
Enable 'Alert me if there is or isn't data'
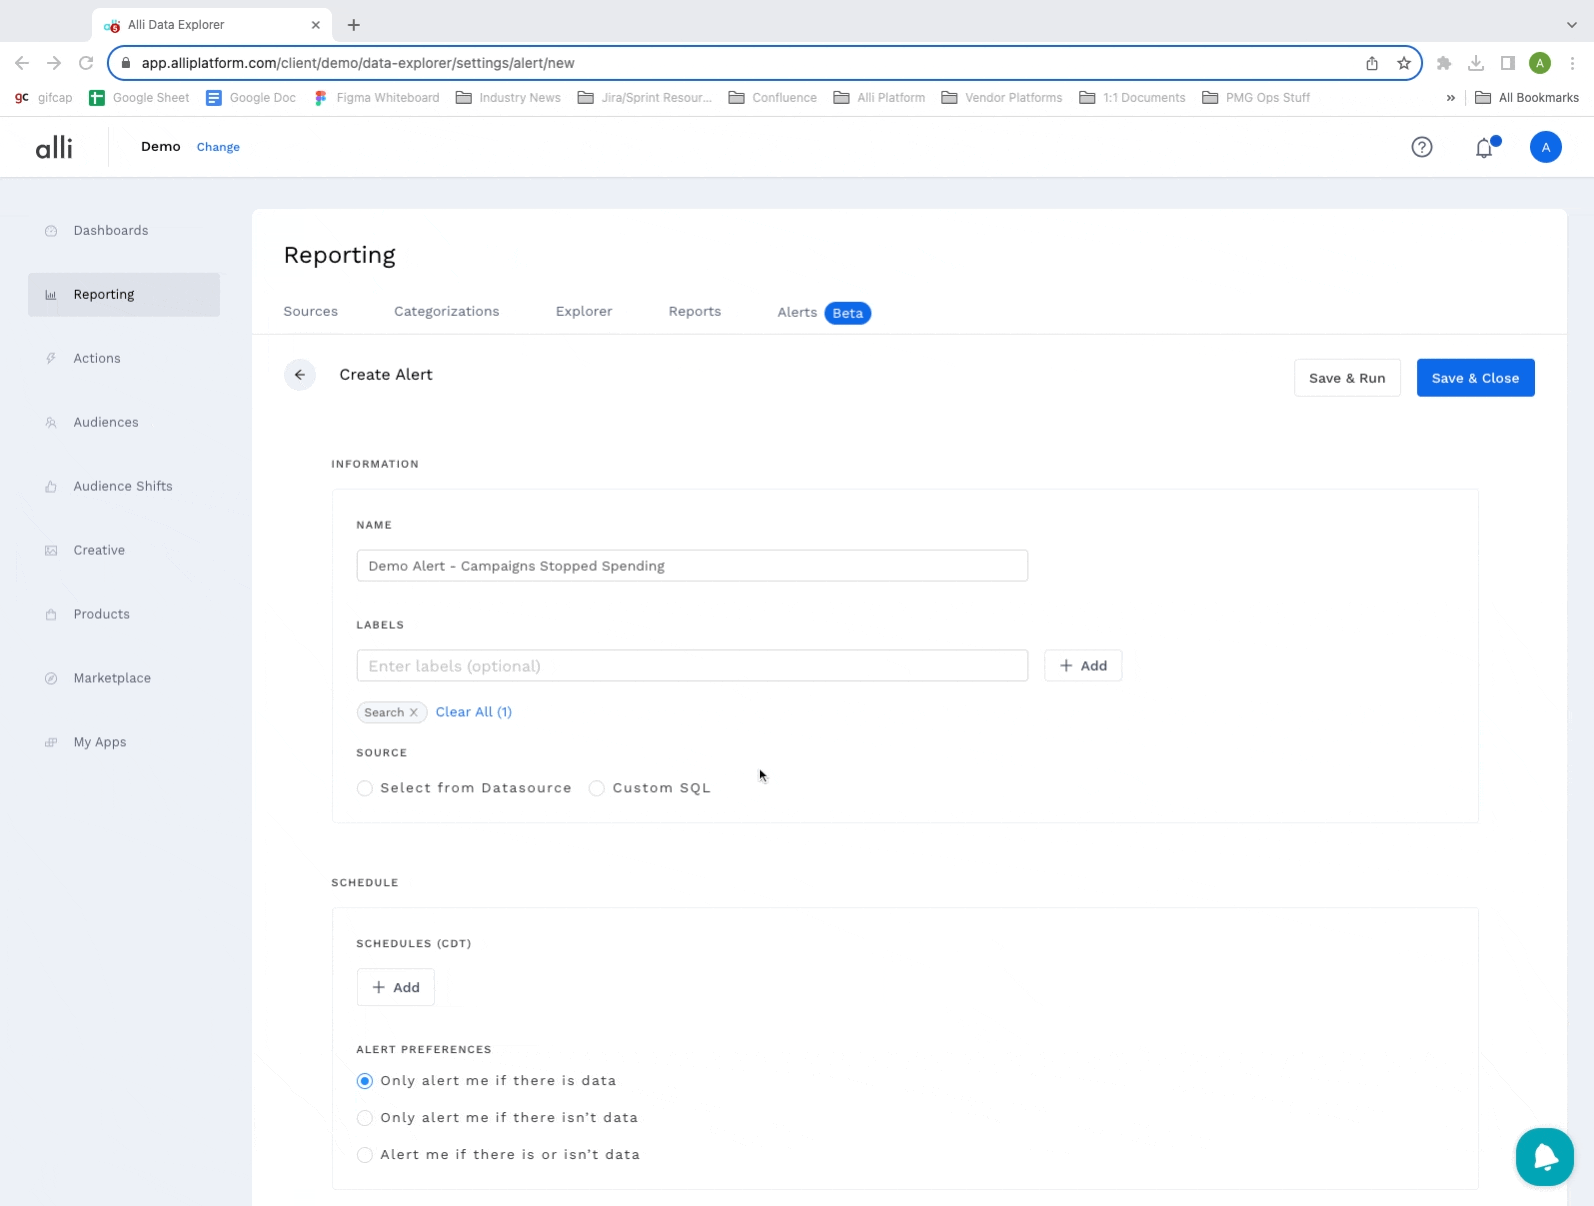[365, 1155]
